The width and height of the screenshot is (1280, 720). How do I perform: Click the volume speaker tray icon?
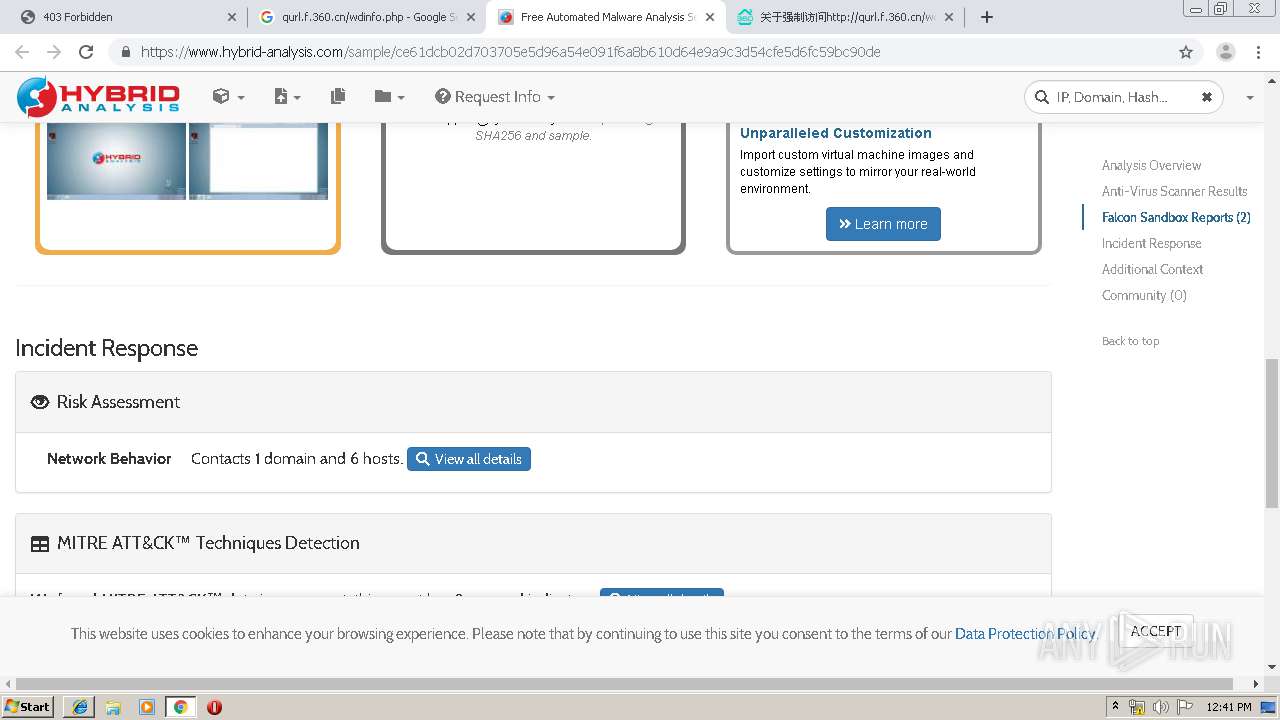[x=1161, y=707]
